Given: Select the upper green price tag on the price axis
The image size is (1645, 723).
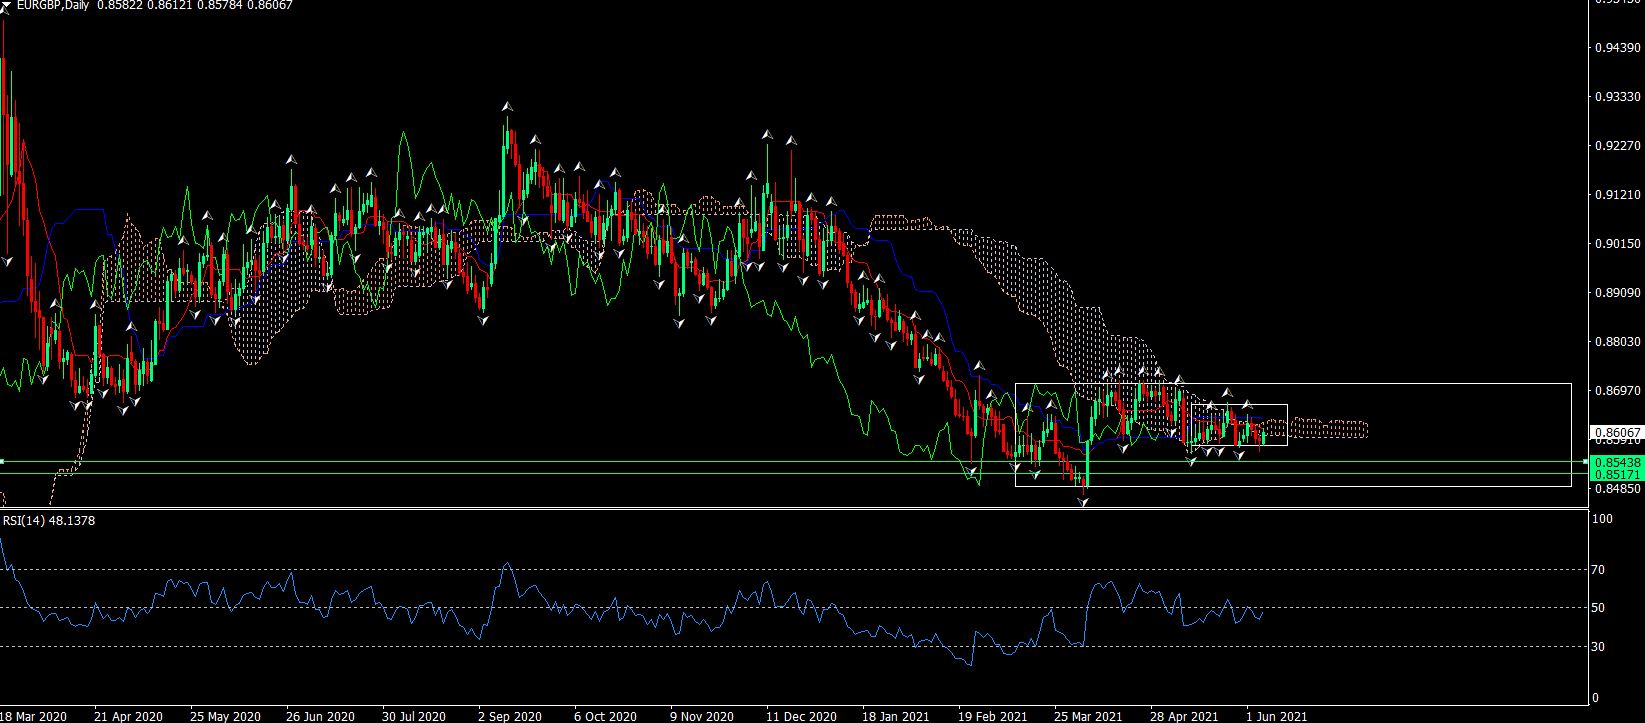Looking at the screenshot, I should [x=1616, y=462].
